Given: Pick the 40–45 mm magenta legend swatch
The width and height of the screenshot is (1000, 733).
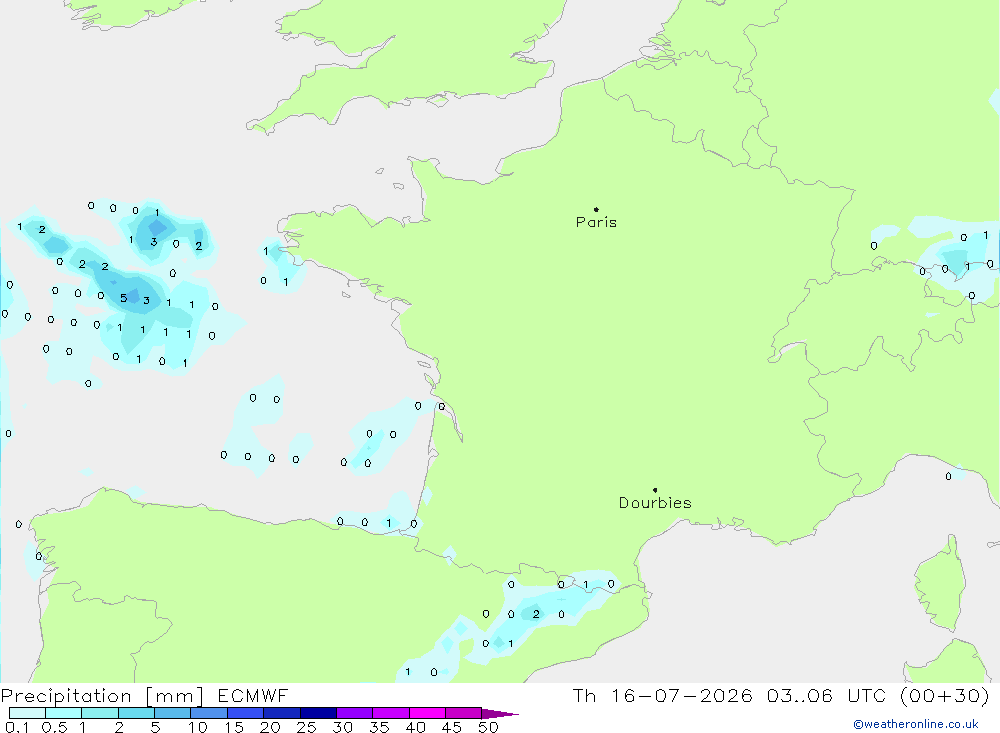Looking at the screenshot, I should (427, 713).
